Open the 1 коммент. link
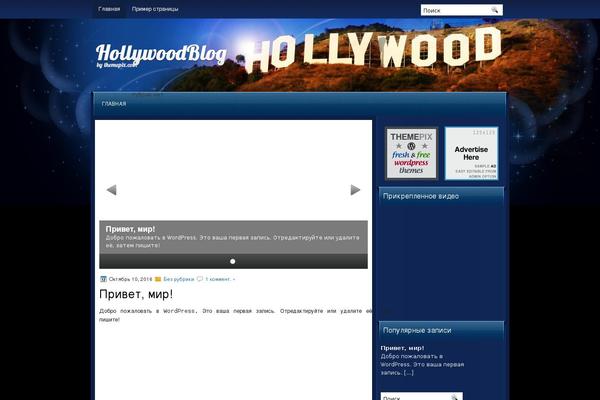Image resolution: width=600 pixels, height=400 pixels. [x=220, y=279]
